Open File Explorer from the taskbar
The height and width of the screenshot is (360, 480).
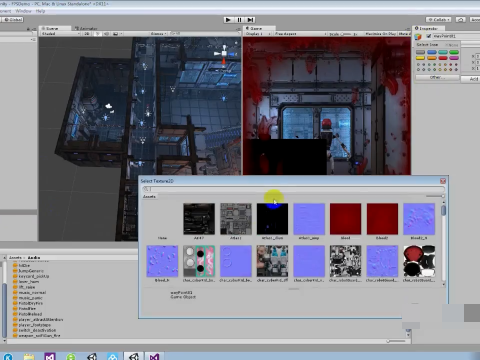pyautogui.click(x=29, y=357)
